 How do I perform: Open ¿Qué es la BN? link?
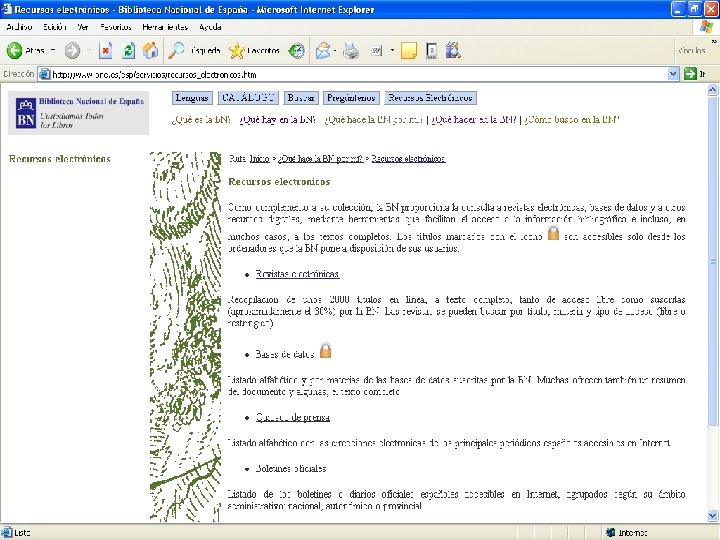point(201,120)
